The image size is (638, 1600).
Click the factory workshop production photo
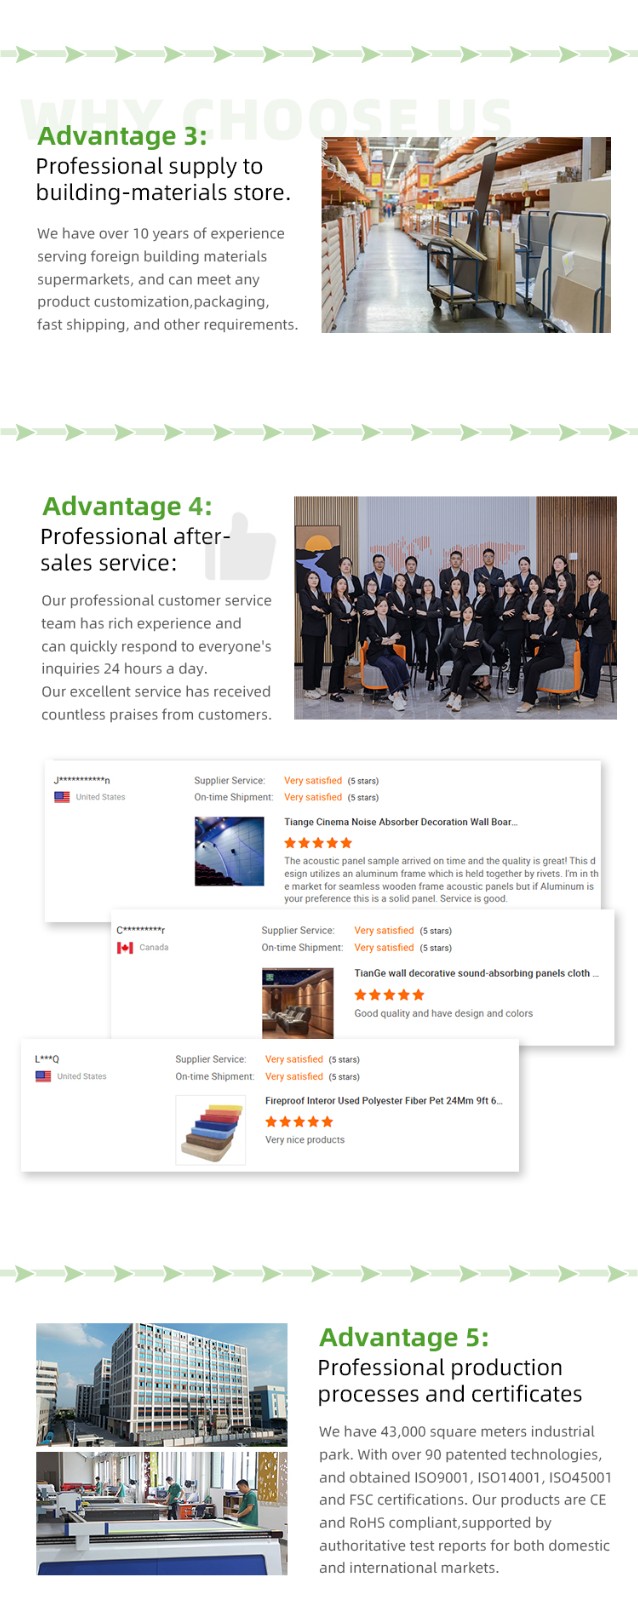click(162, 1513)
